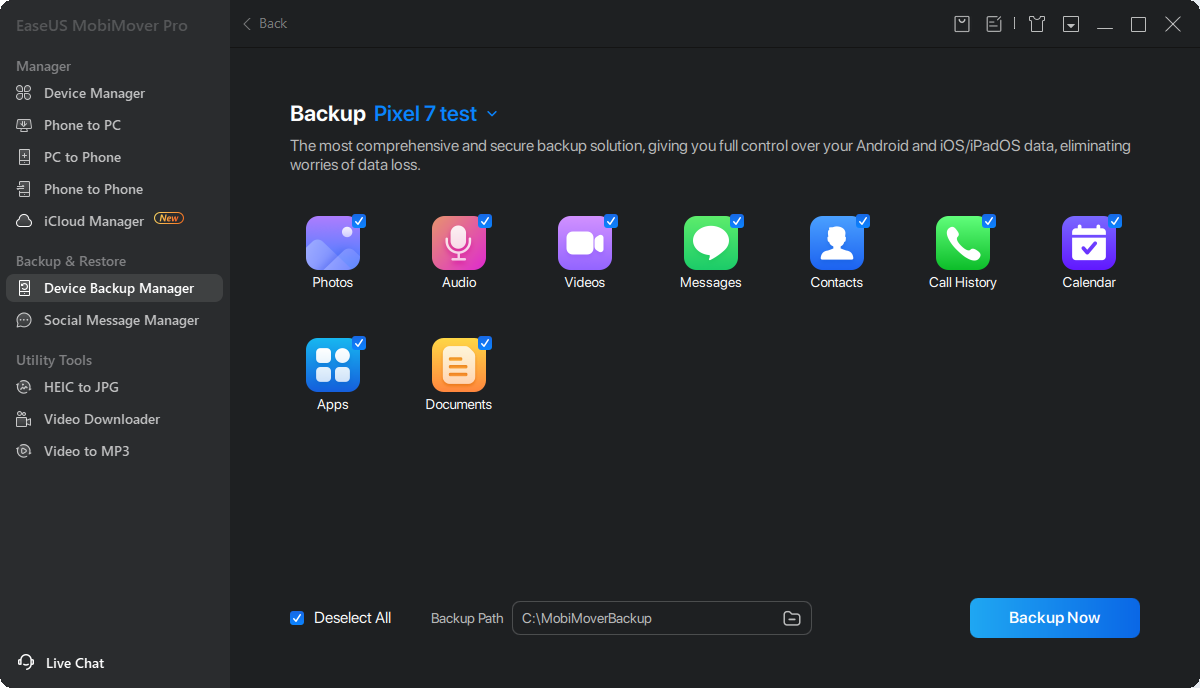The height and width of the screenshot is (688, 1200).
Task: Open Phone to Phone in sidebar
Action: click(x=114, y=189)
